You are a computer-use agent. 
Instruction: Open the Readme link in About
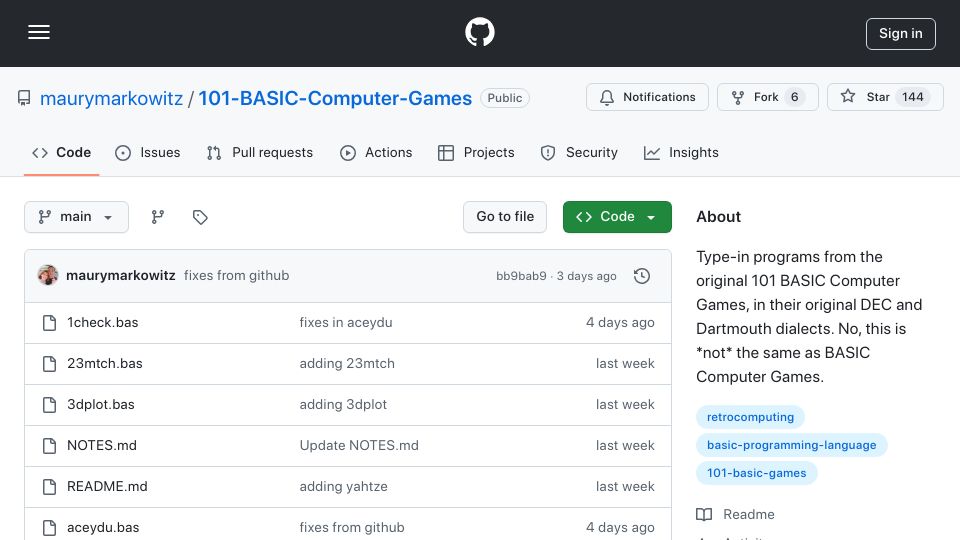(735, 514)
